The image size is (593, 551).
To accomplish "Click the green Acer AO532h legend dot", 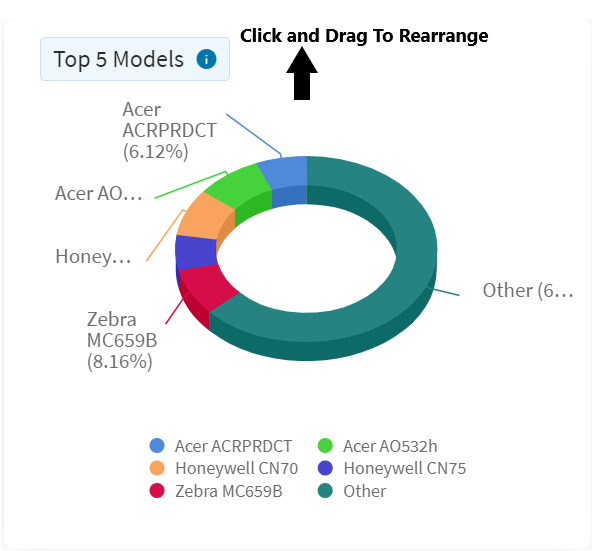I will click(x=325, y=445).
